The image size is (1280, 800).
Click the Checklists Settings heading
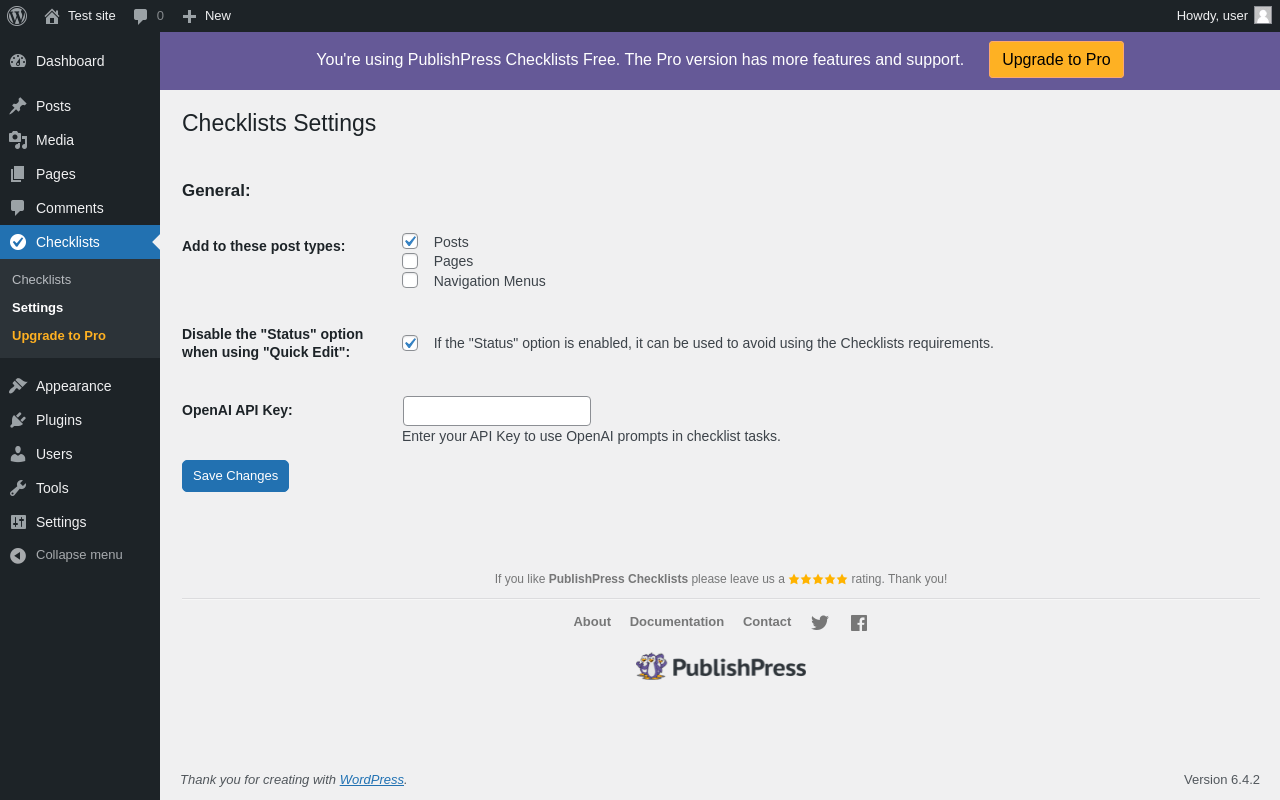[279, 123]
